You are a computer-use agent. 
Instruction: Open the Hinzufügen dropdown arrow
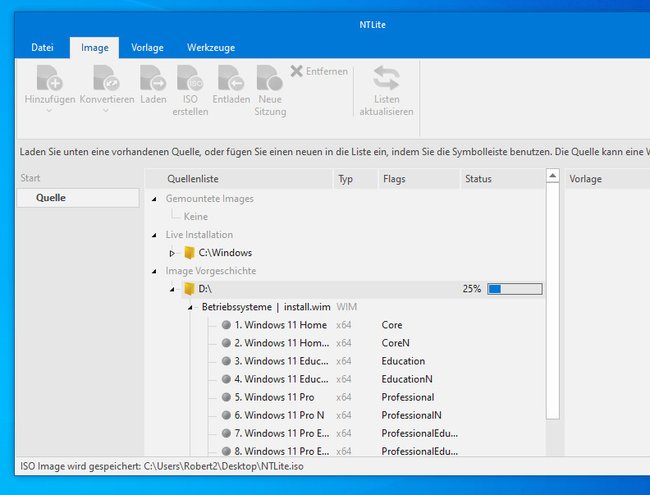tap(49, 110)
